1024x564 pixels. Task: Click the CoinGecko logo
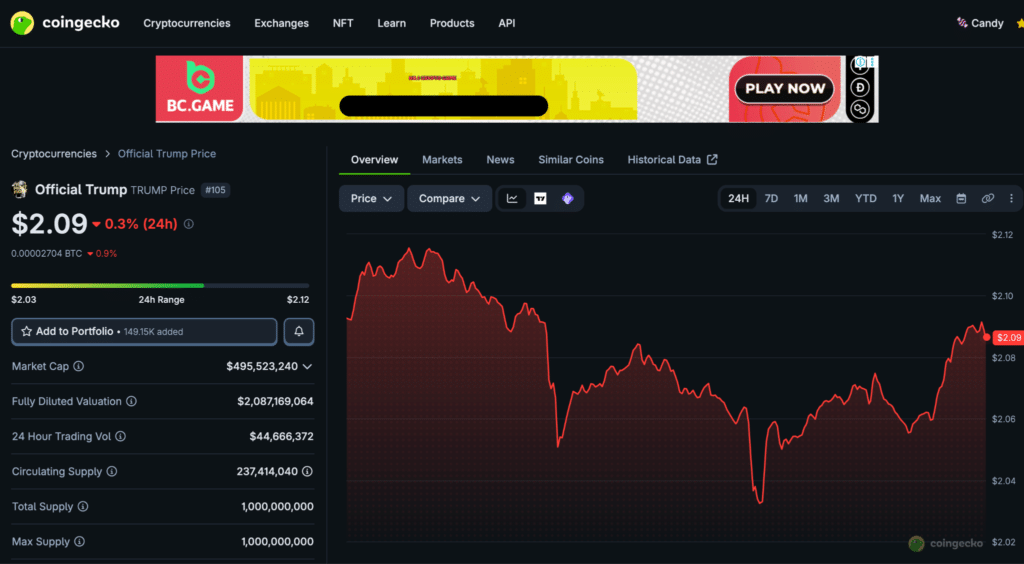(65, 23)
